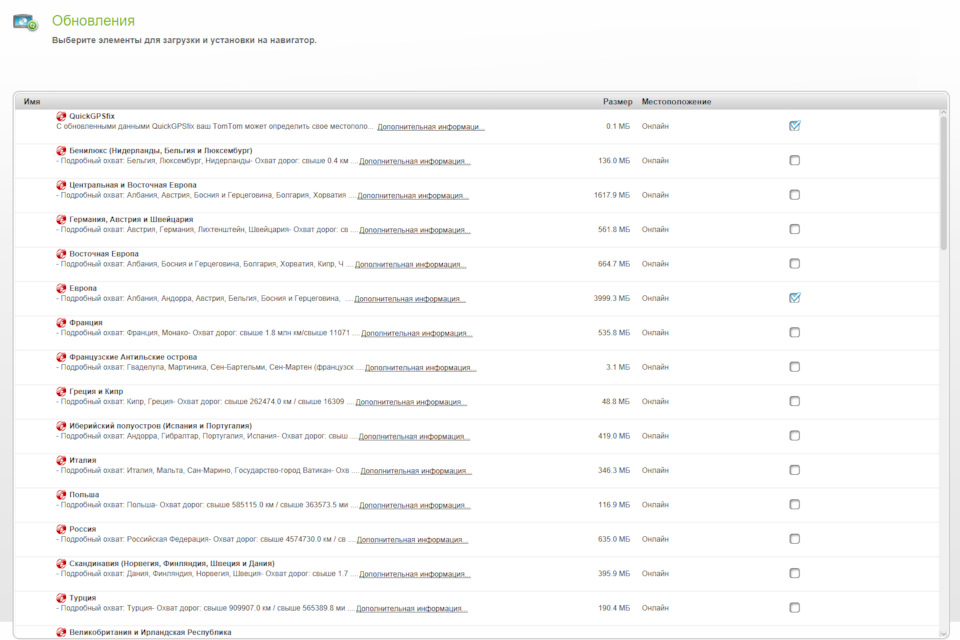Open Дополнительная информация link for Франция
Viewport: 960px width, 640px height.
pyautogui.click(x=416, y=333)
